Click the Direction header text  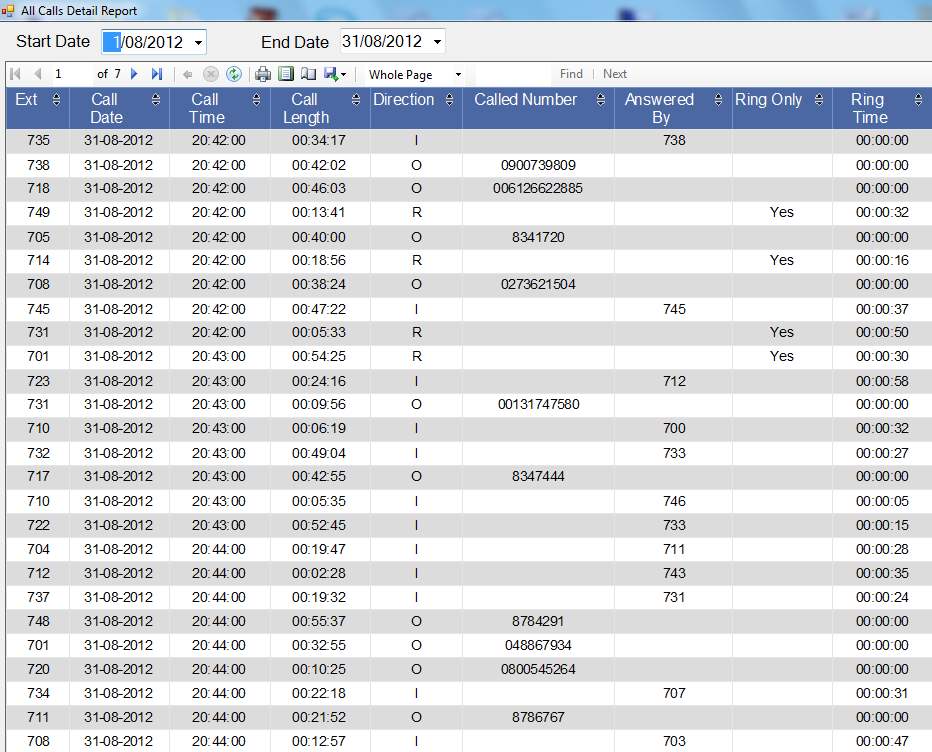pos(404,99)
